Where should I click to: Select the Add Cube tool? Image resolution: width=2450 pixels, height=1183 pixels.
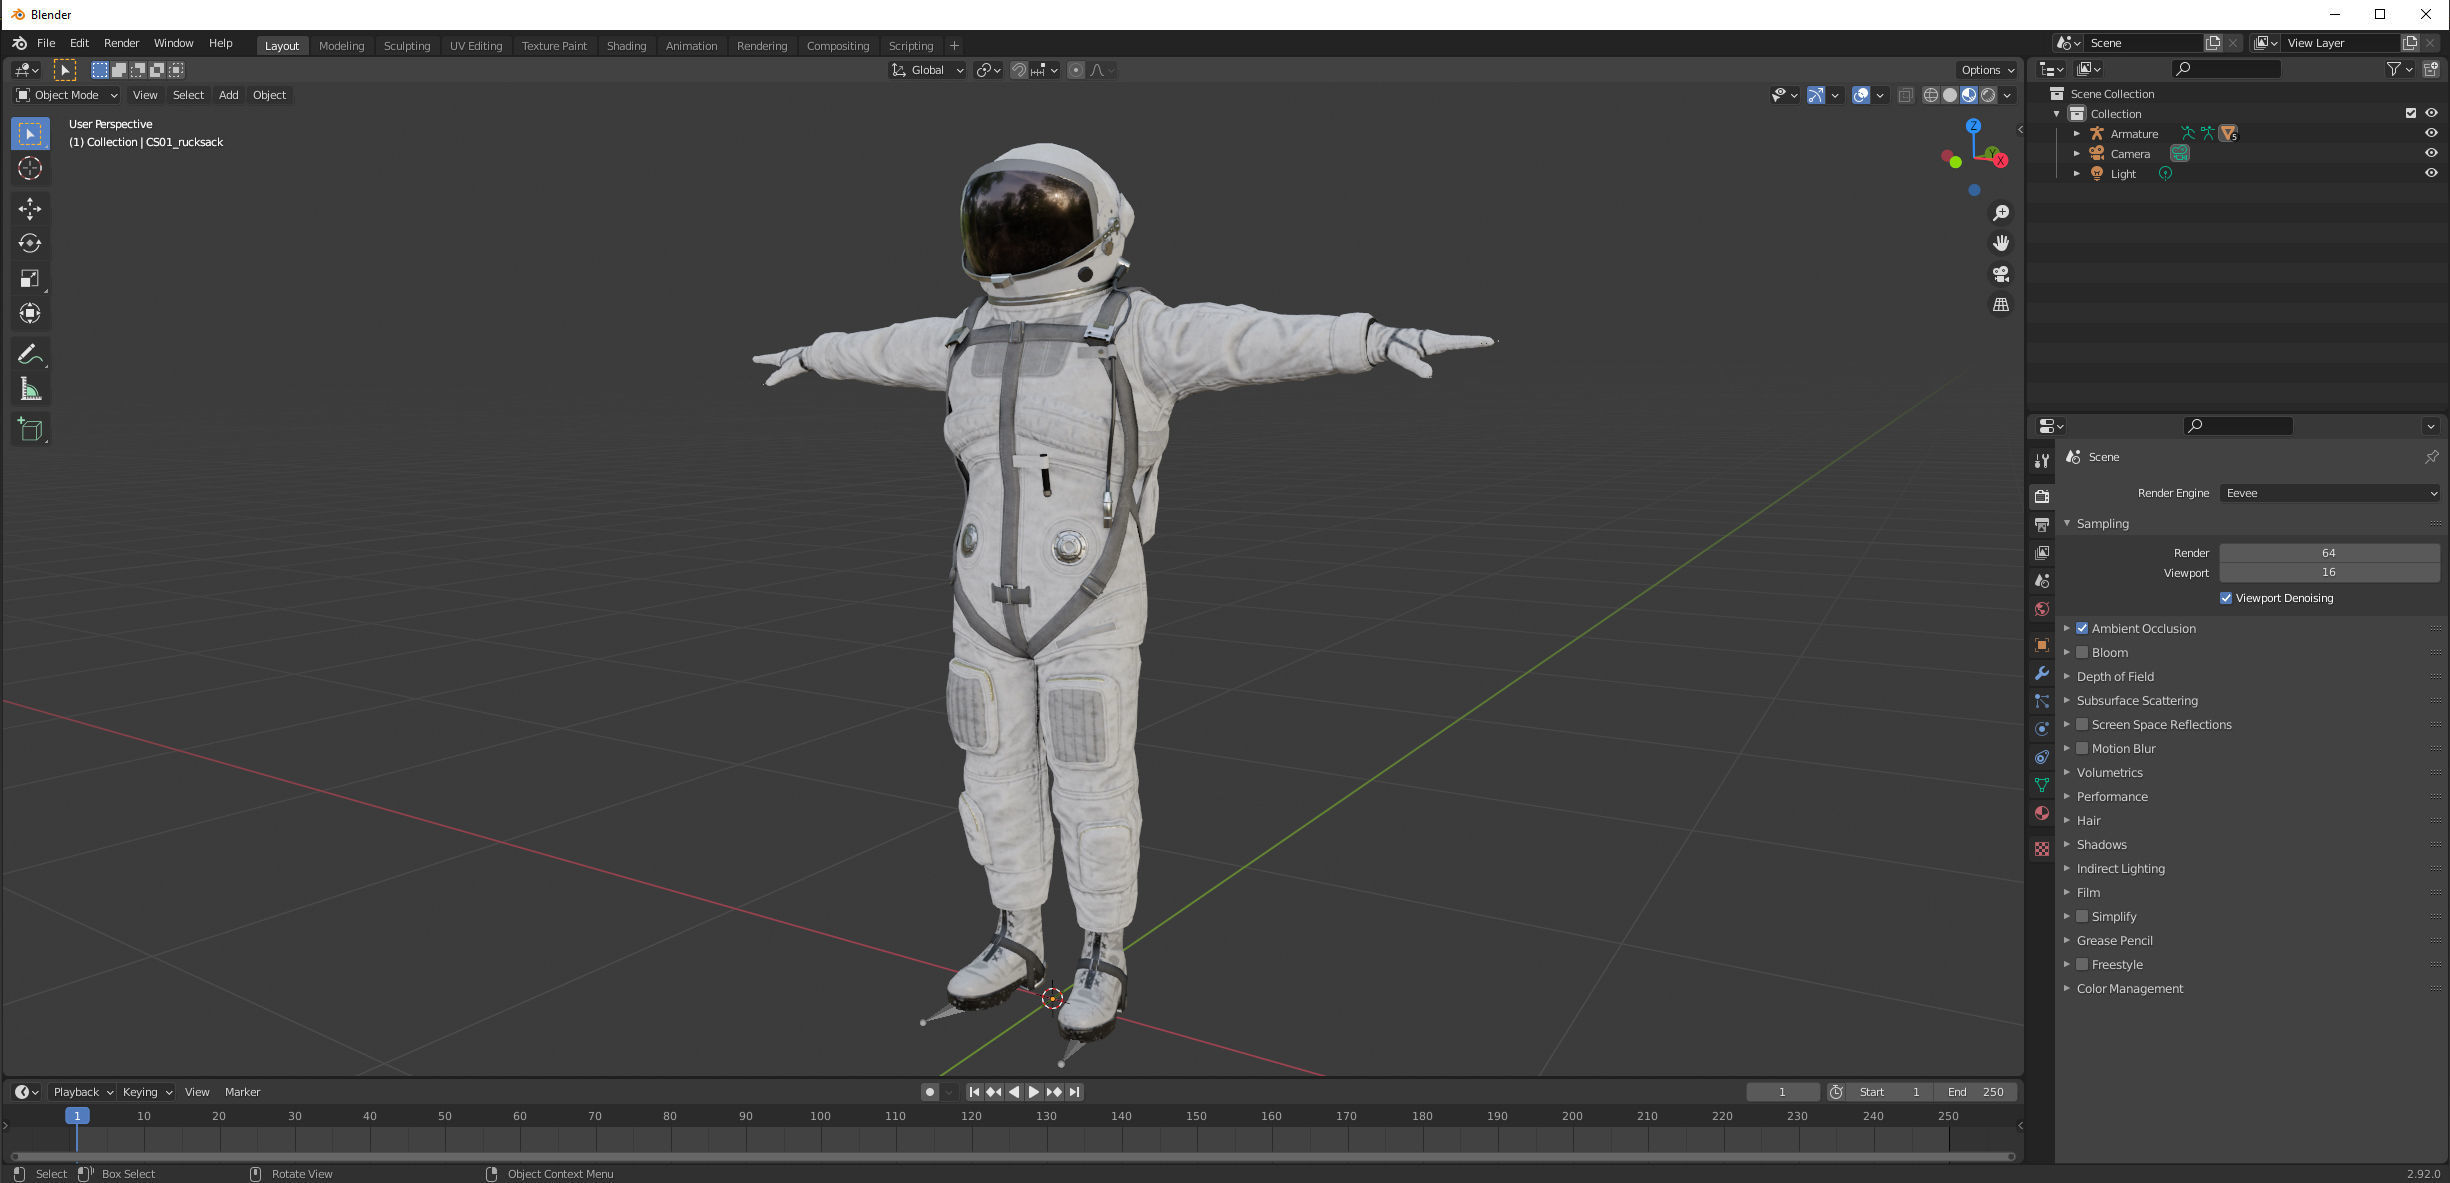[30, 430]
